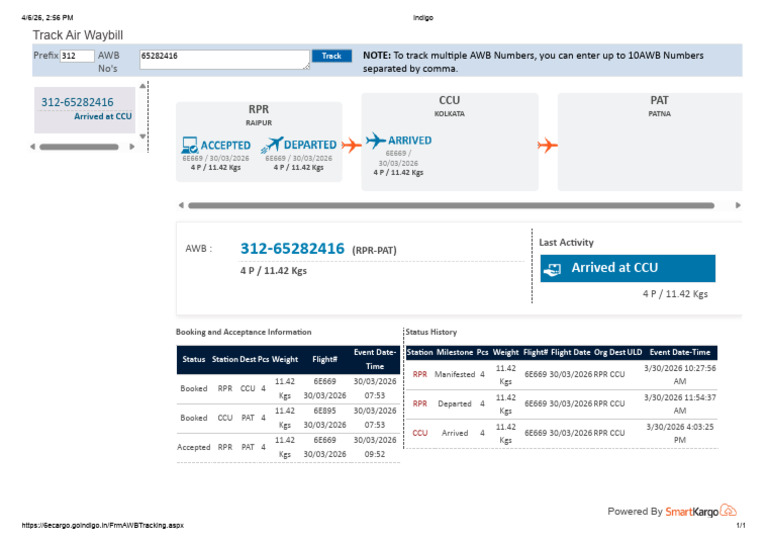Viewport: 768px width, 543px height.
Task: Click the Booked row with flight 6E895
Action: [x=288, y=418]
